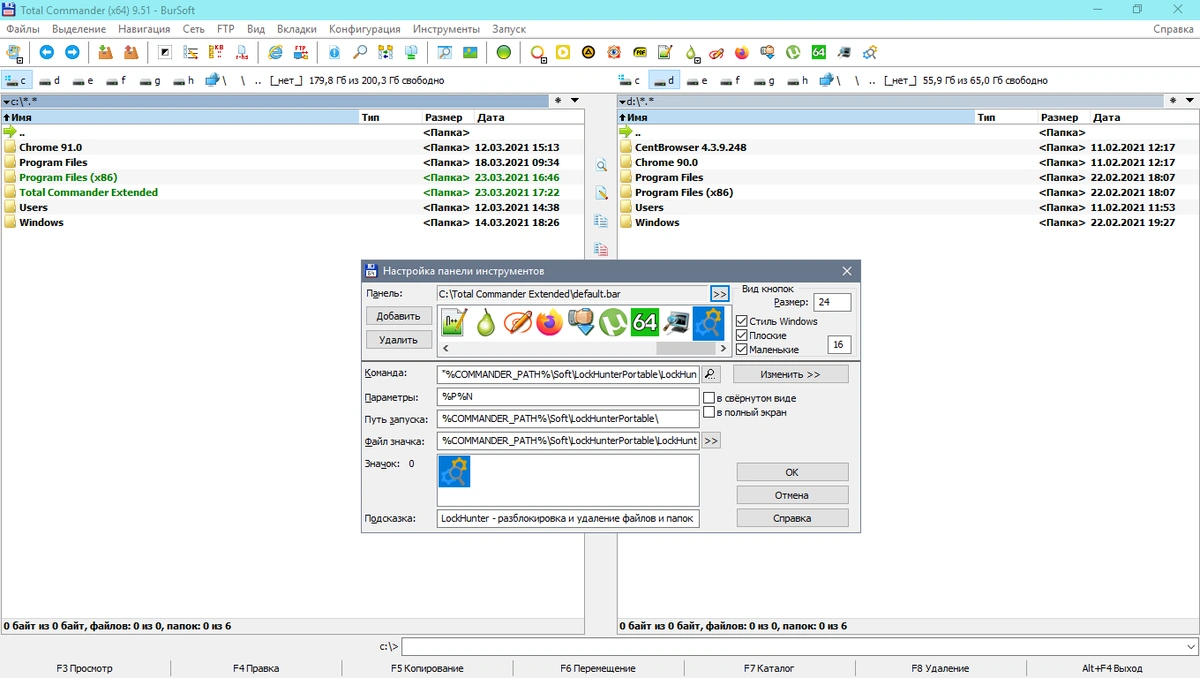Click the >> button next to icon file
This screenshot has width=1200, height=678.
(x=710, y=441)
